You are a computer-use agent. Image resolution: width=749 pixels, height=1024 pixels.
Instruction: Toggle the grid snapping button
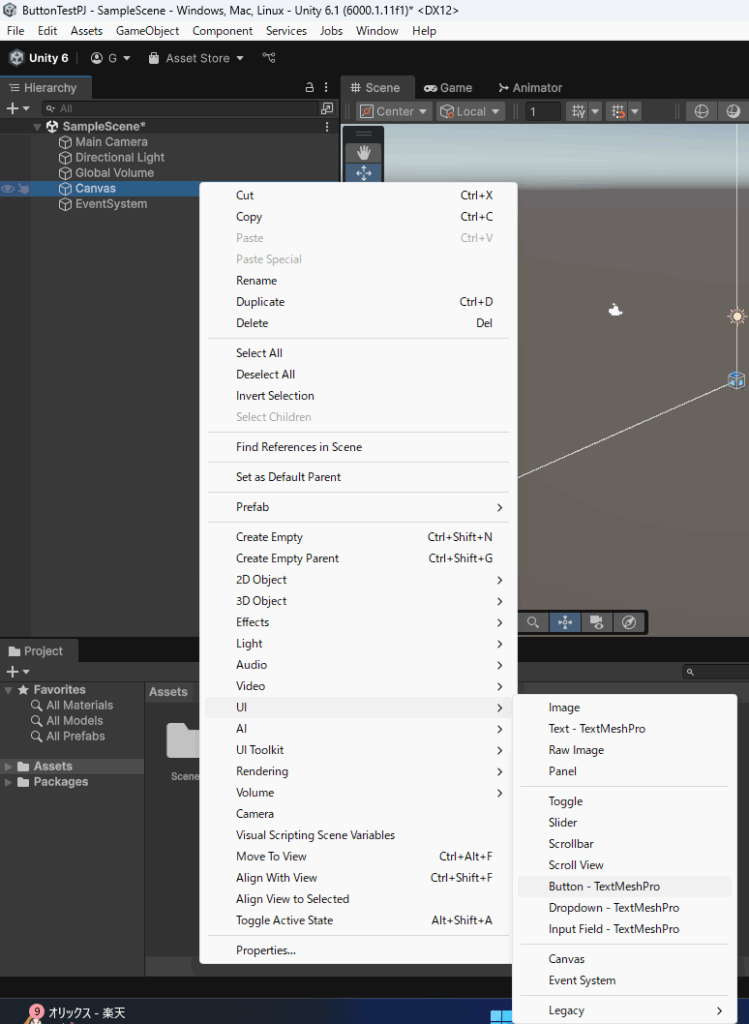click(x=579, y=111)
